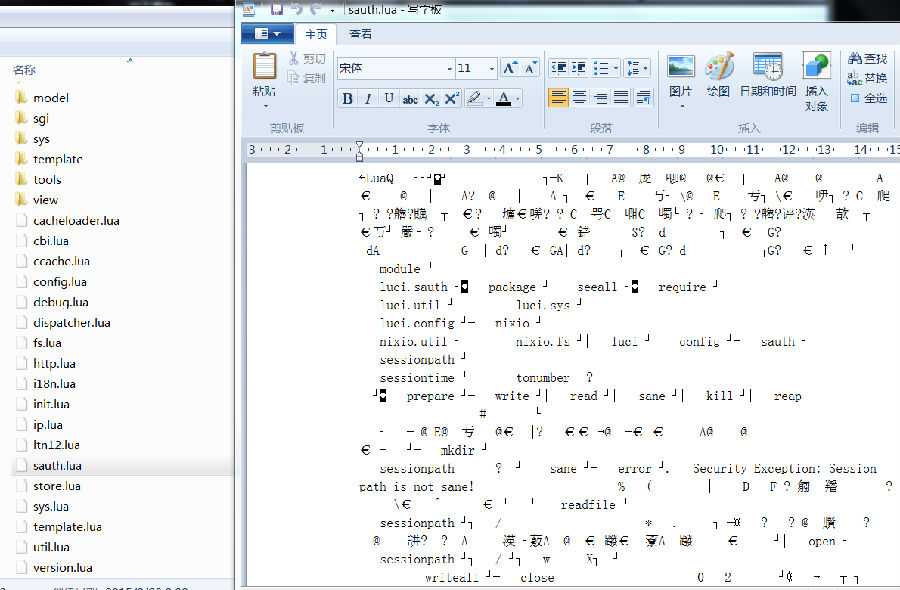Screen dimensions: 900x590
Task: Toggle Italic formatting
Action: 368,99
